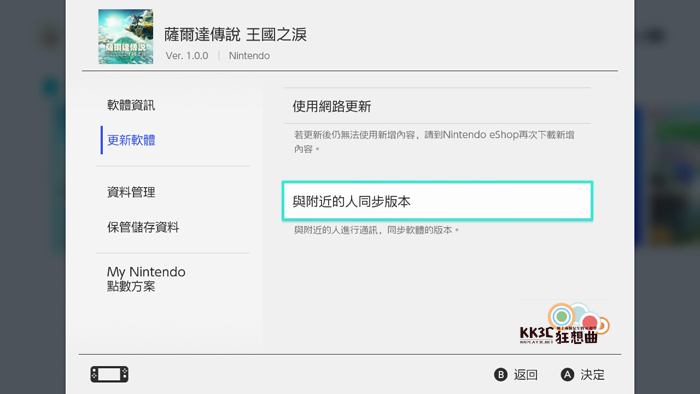Click the Nintendo publisher text
Screen dimensions: 700x394
(x=249, y=56)
